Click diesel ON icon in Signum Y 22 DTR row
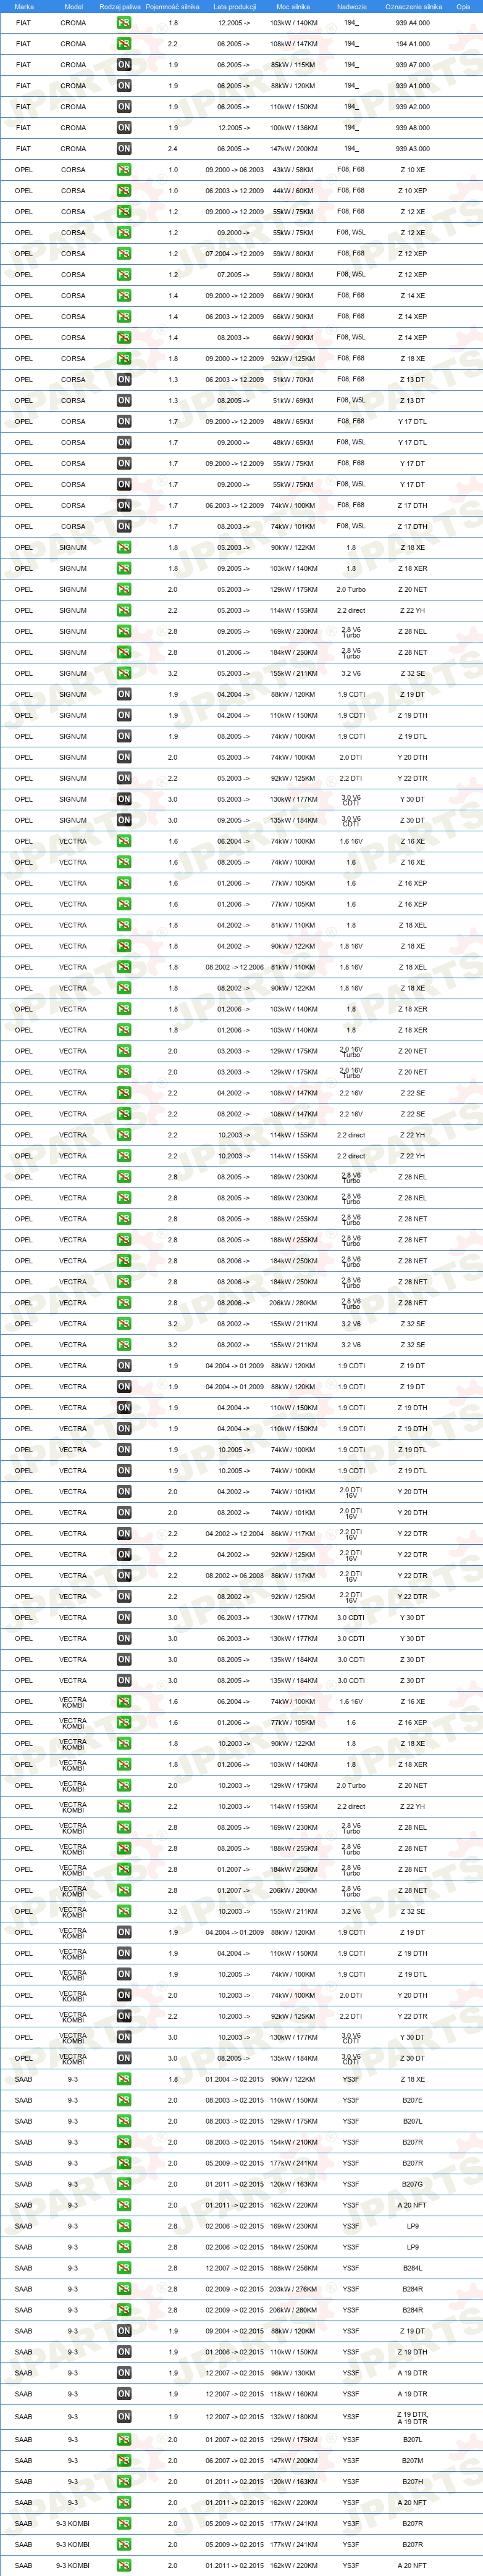Viewport: 483px width, 2576px height. click(123, 778)
